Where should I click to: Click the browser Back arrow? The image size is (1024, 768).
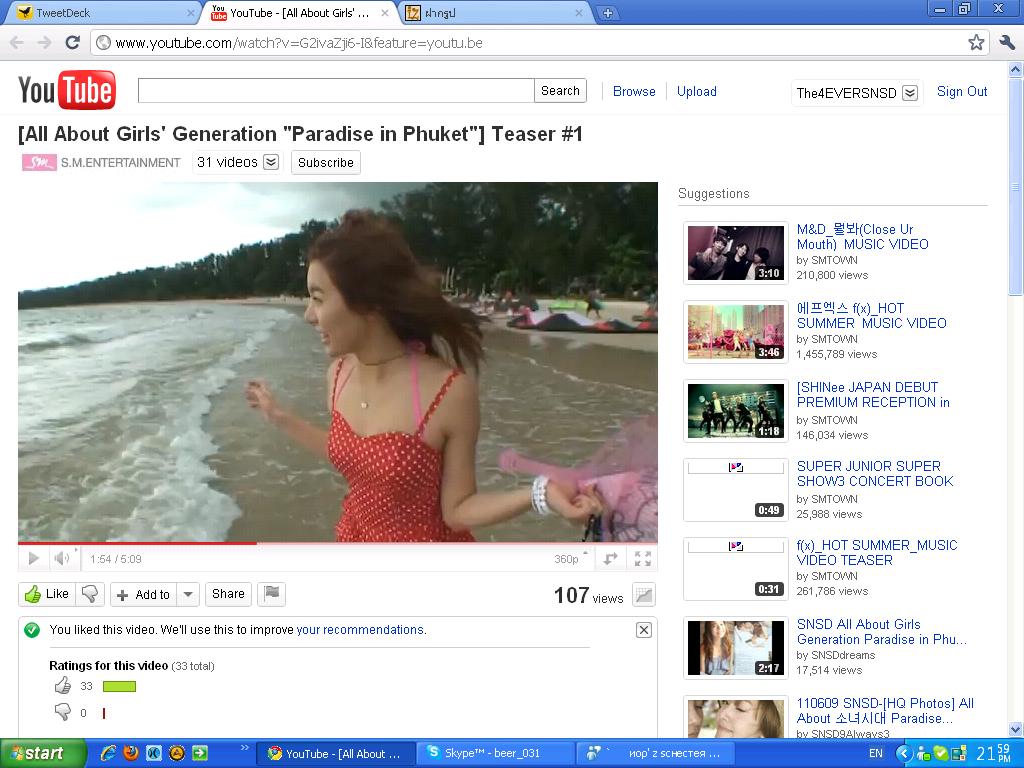pyautogui.click(x=16, y=43)
